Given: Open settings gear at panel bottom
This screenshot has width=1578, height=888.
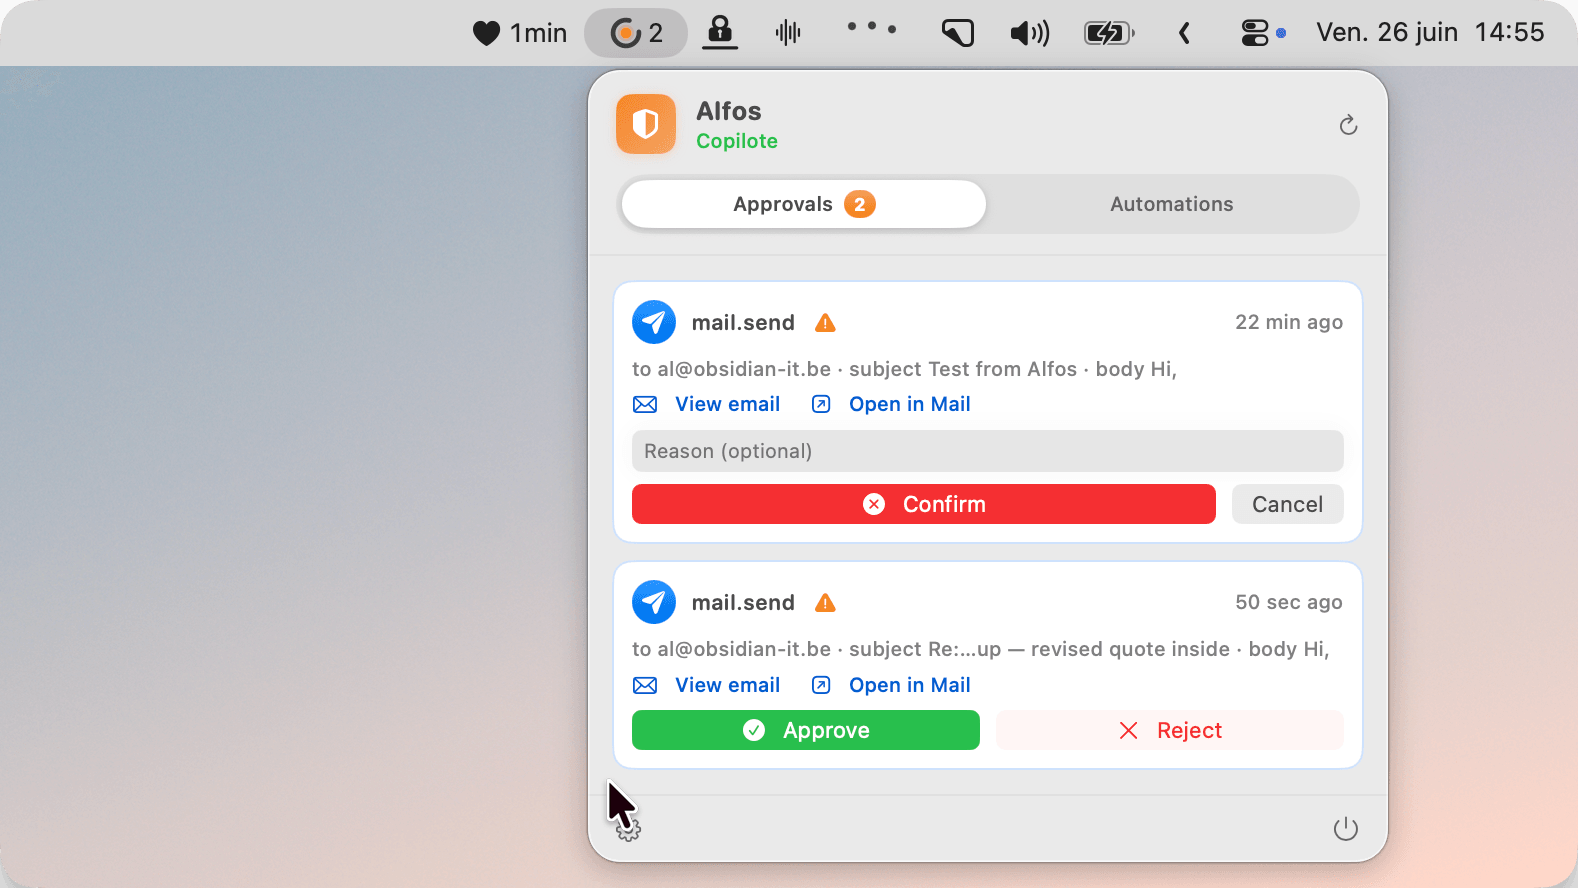Looking at the screenshot, I should (628, 829).
